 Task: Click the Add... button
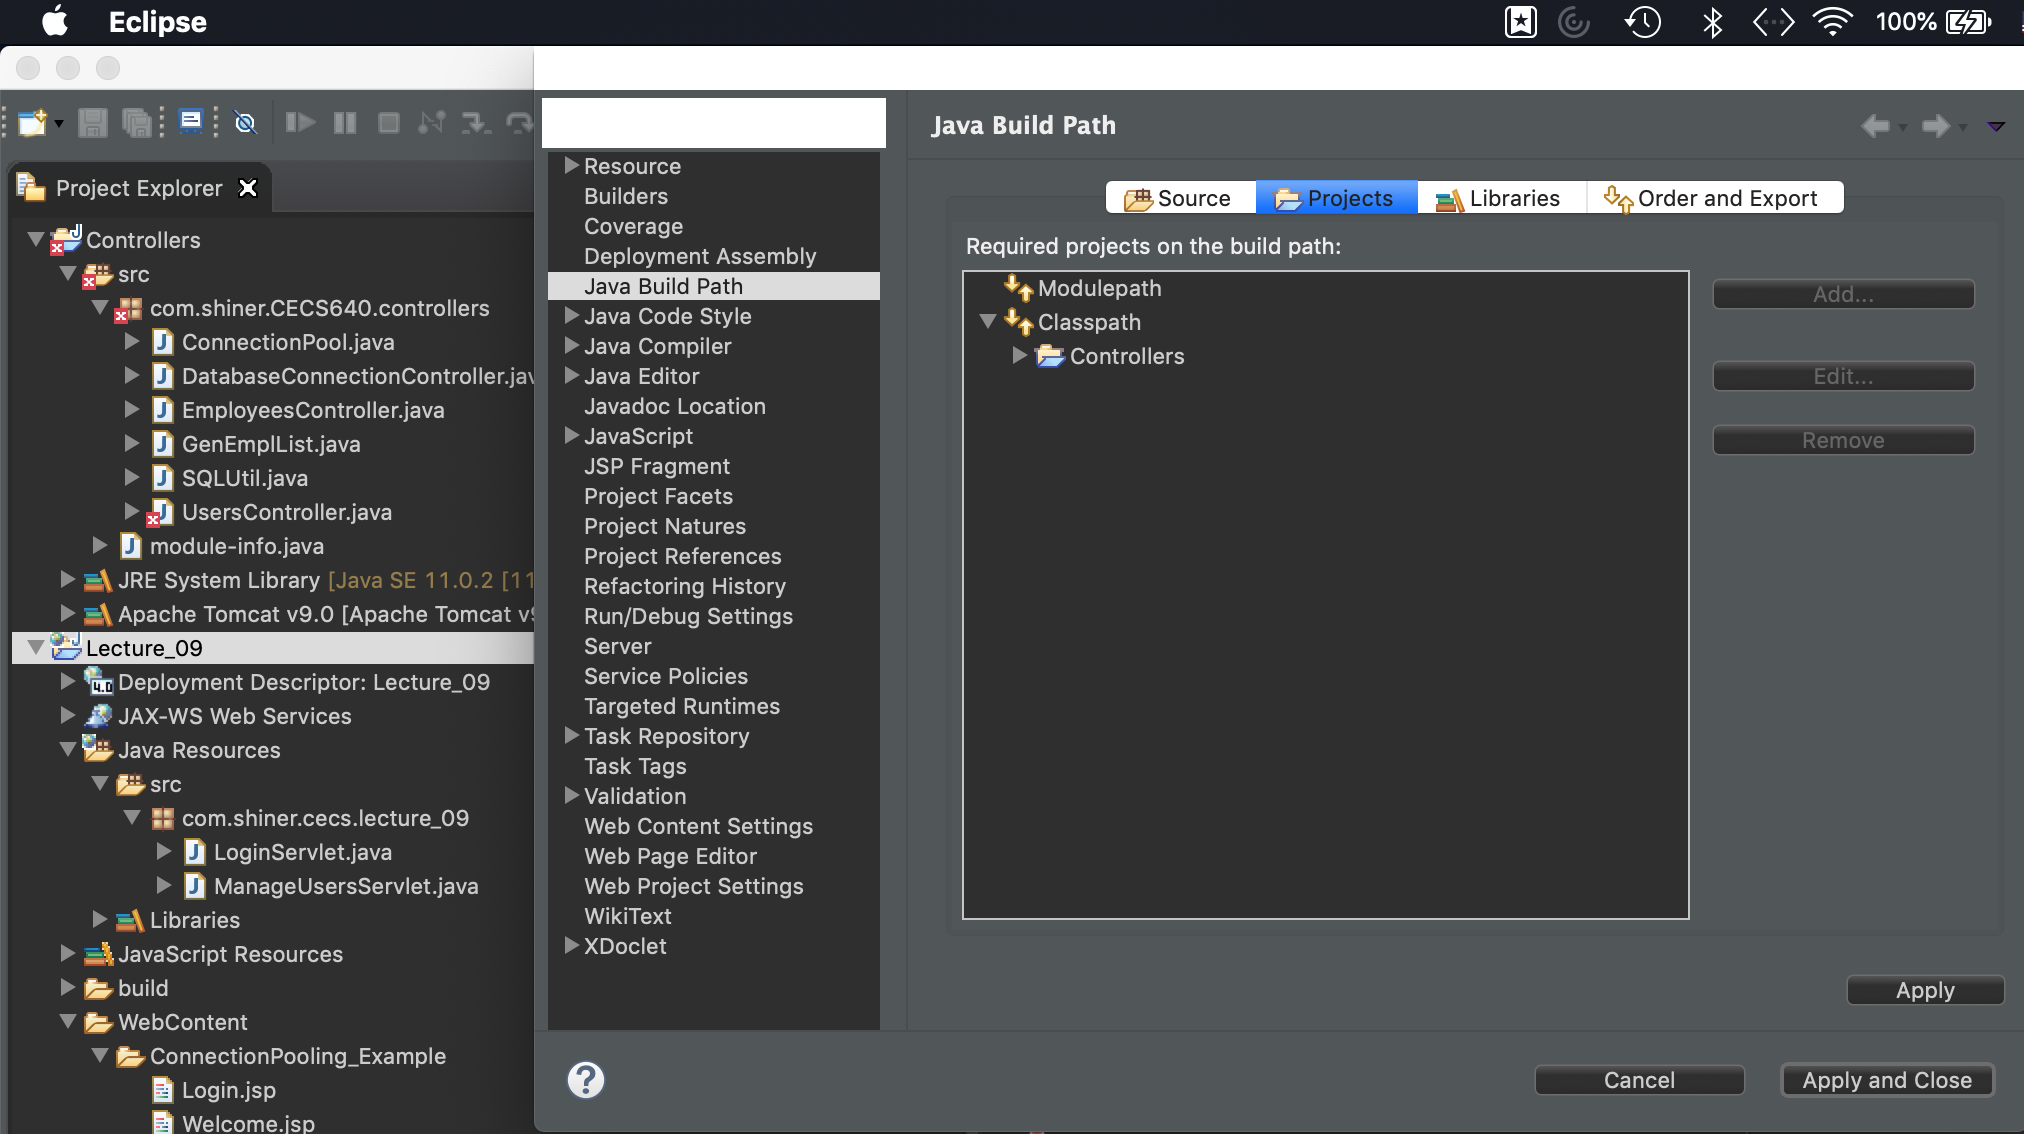(x=1843, y=295)
